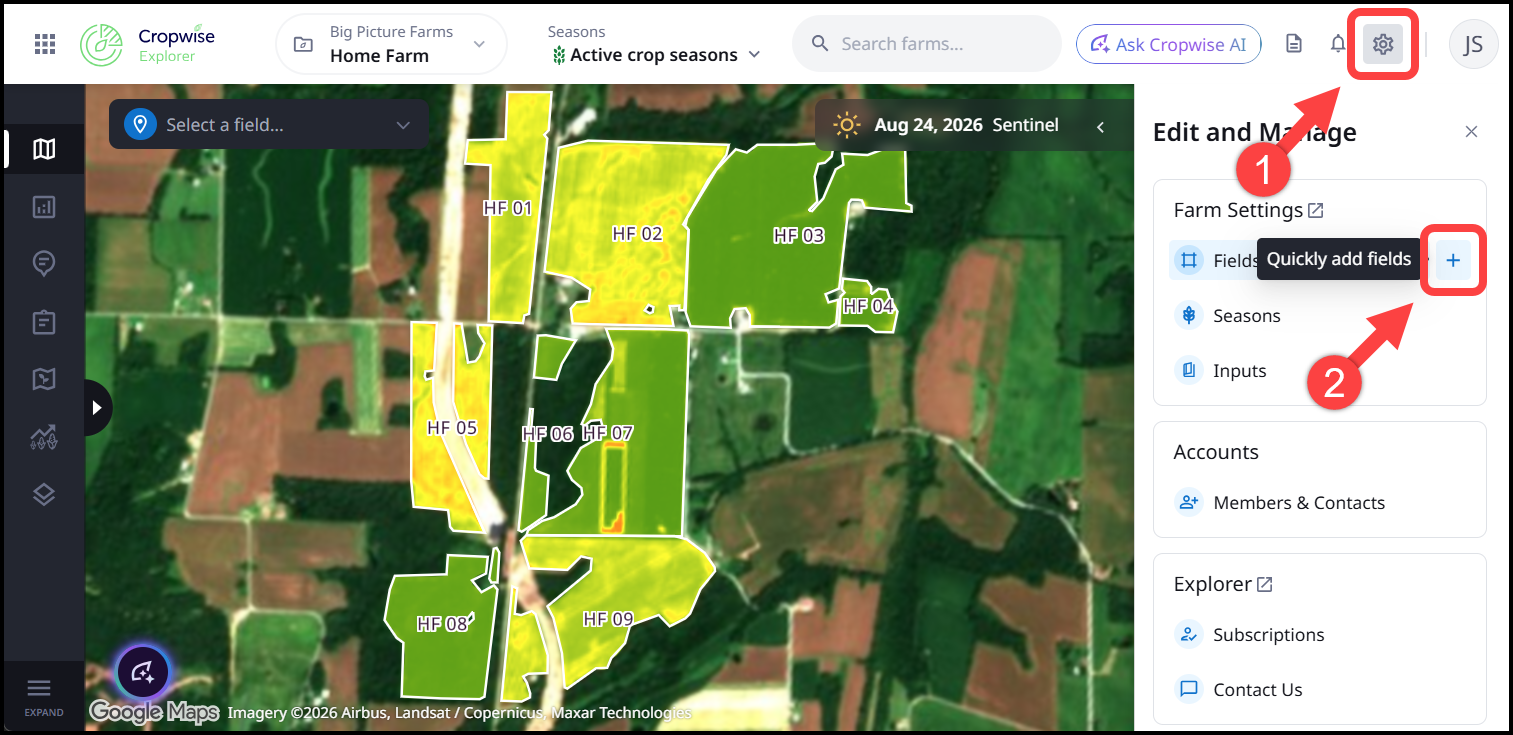Viewport: 1513px width, 735px height.
Task: Open the layers sidebar icon
Action: [44, 494]
